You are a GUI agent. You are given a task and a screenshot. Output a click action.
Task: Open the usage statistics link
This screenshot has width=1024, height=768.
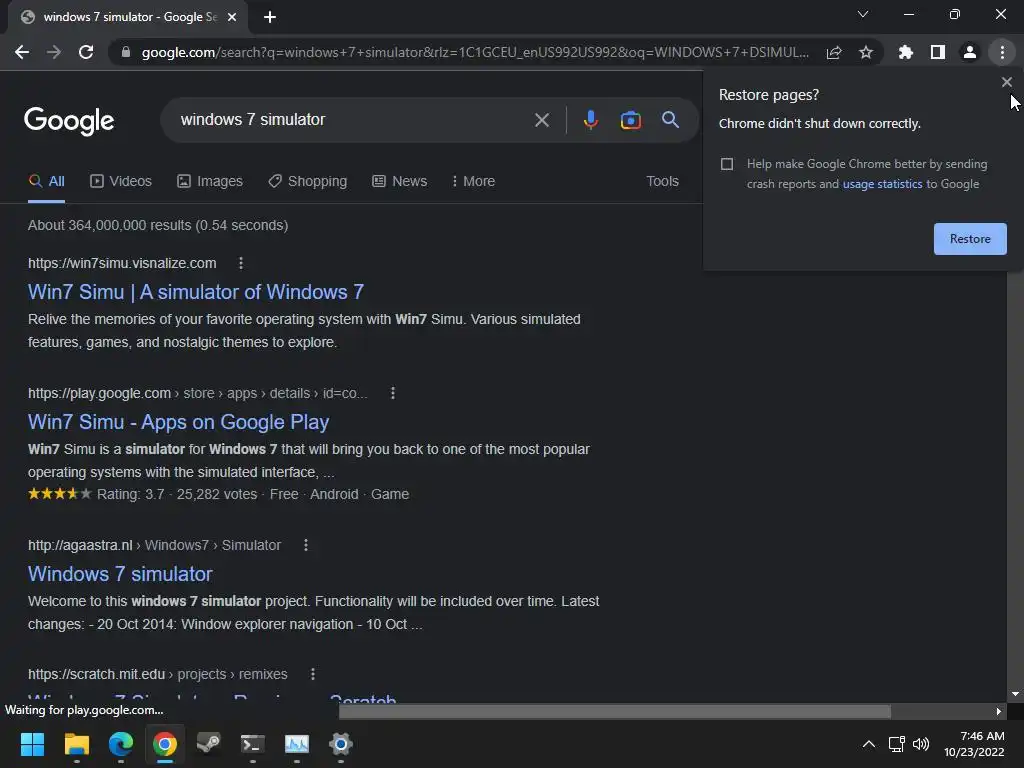coord(882,184)
